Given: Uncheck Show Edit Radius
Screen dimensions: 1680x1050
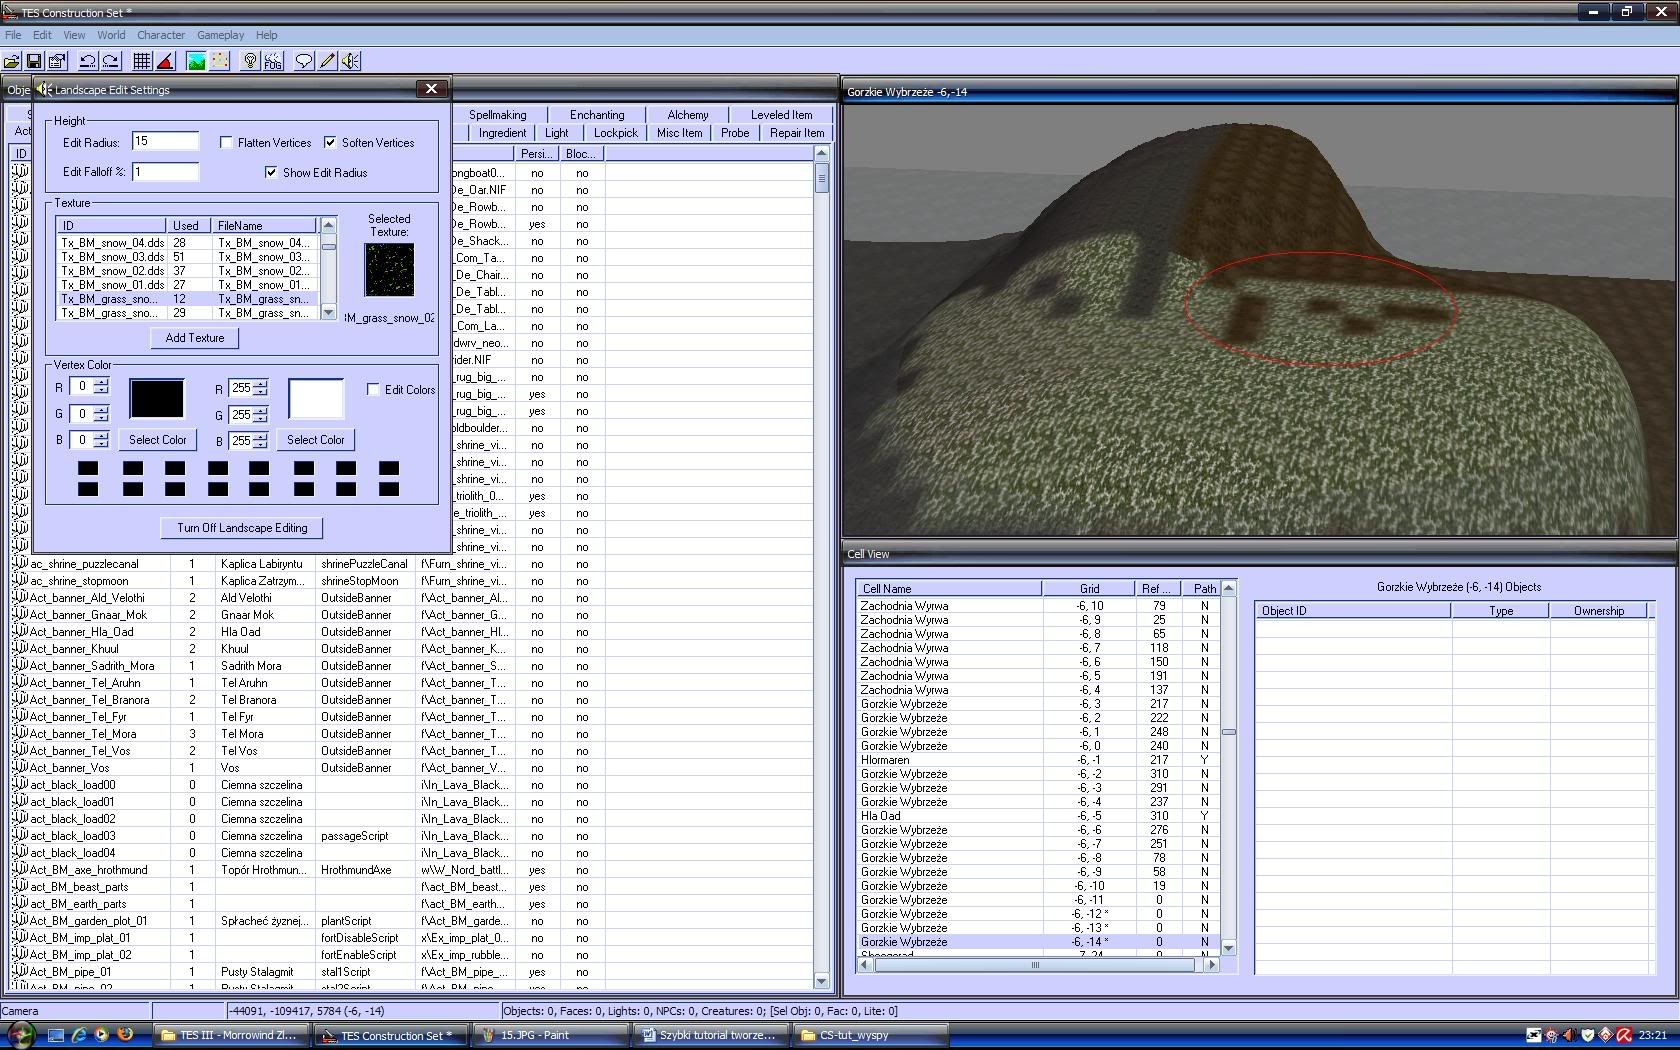Looking at the screenshot, I should click(x=271, y=172).
